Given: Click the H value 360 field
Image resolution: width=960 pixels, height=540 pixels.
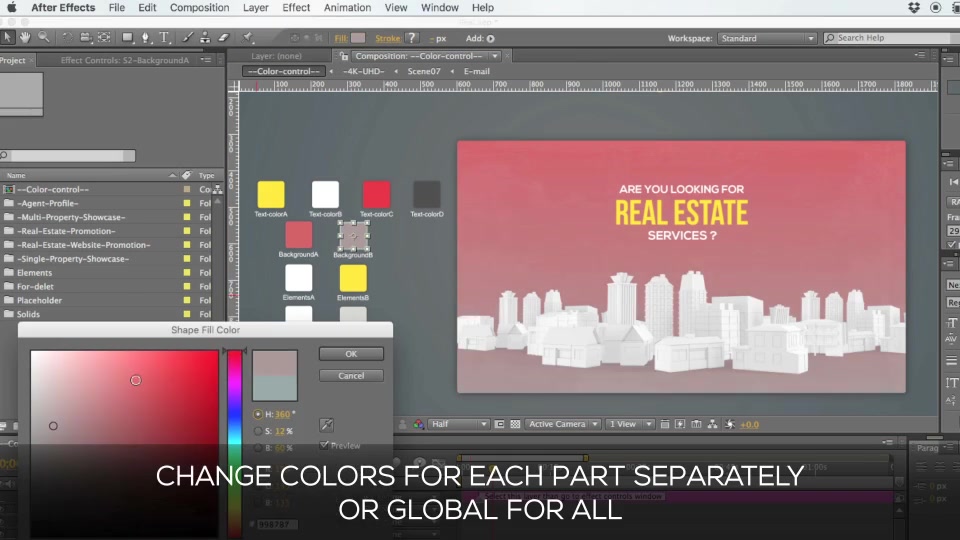Looking at the screenshot, I should (282, 414).
